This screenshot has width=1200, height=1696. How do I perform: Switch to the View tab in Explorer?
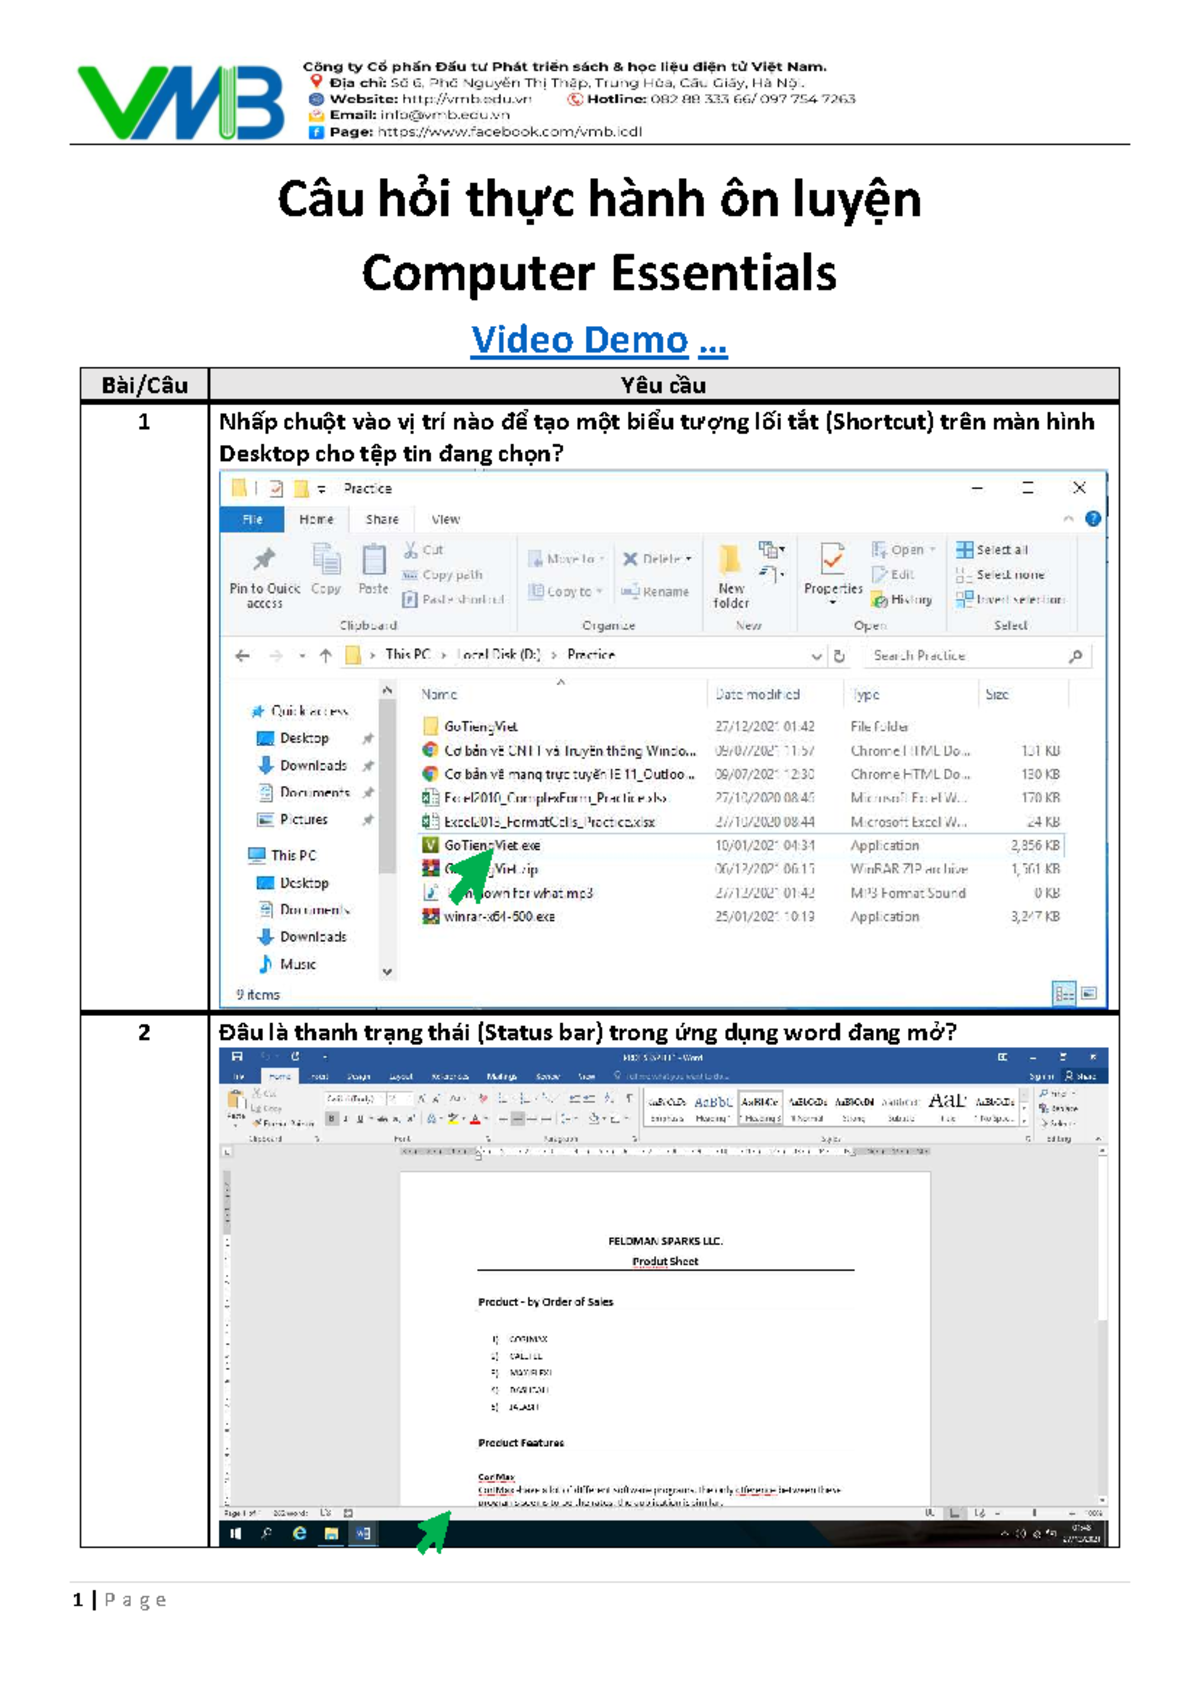click(x=445, y=519)
